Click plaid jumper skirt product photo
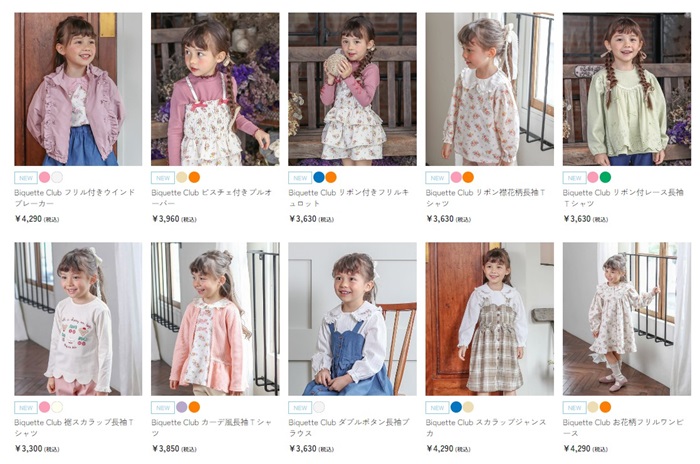700x464 pixels. pos(489,319)
